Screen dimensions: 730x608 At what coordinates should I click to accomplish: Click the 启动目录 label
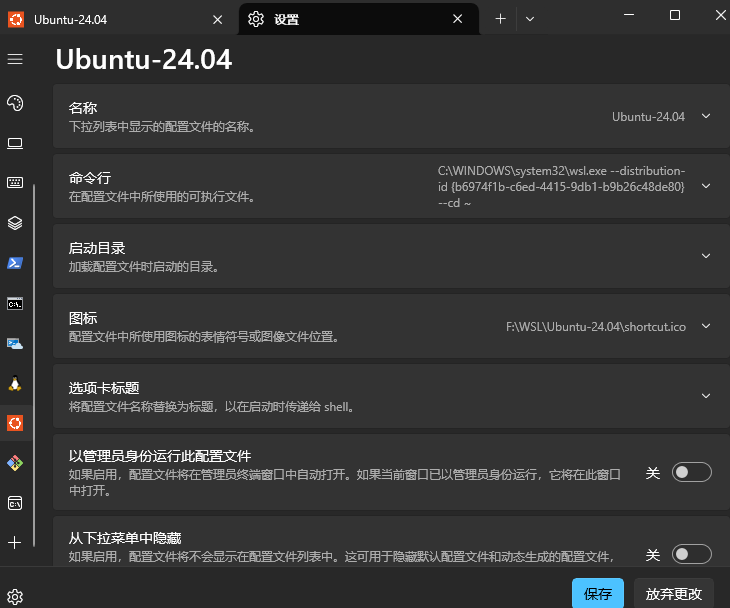point(97,248)
